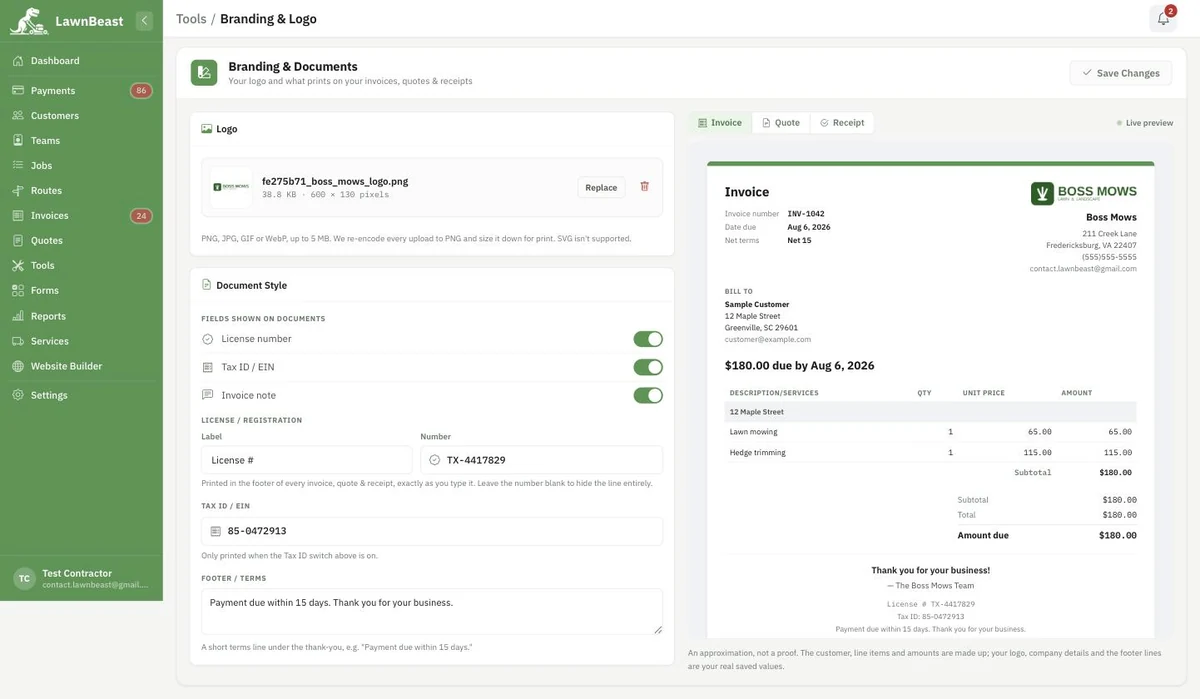Click the Tax ID / EIN row icon
Image resolution: width=1200 pixels, height=699 pixels.
[208, 367]
